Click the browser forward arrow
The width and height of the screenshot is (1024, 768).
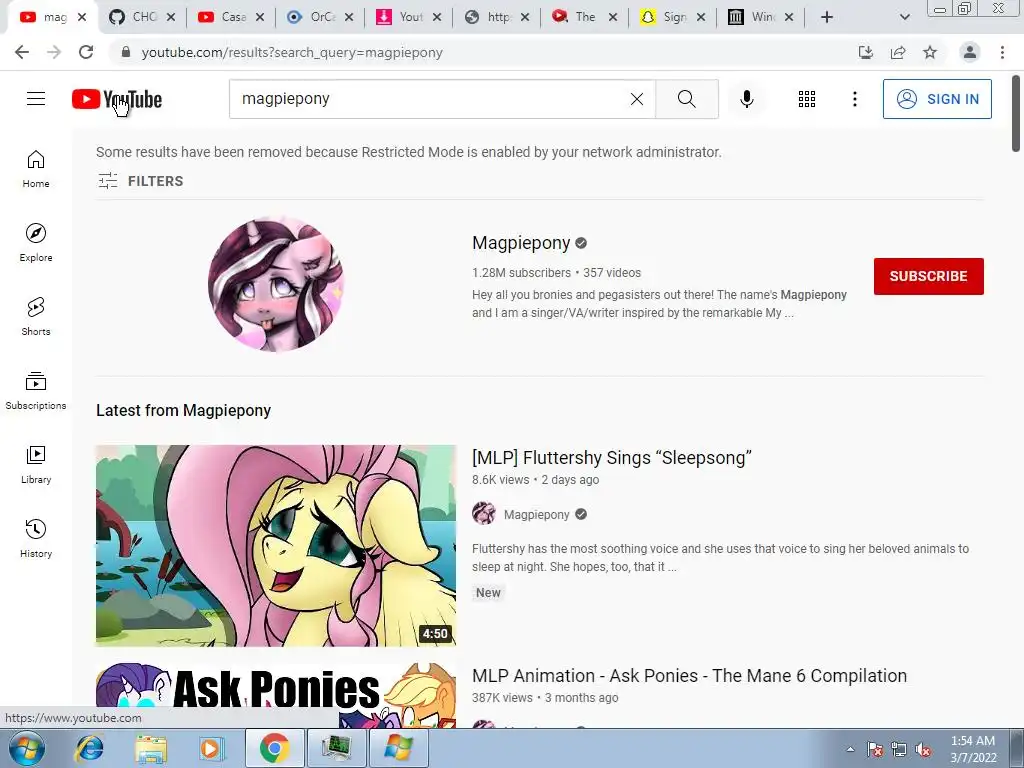pyautogui.click(x=54, y=52)
